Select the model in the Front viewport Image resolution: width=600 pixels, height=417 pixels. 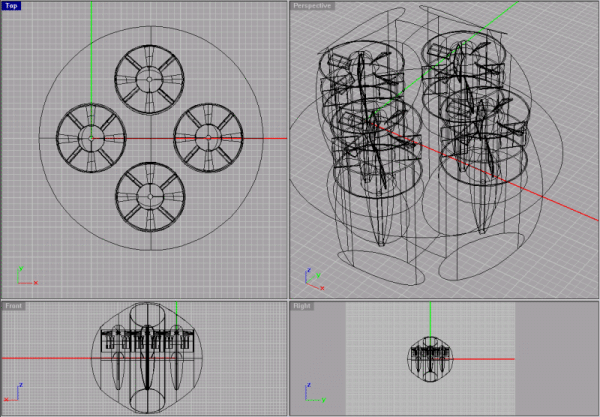(146, 357)
